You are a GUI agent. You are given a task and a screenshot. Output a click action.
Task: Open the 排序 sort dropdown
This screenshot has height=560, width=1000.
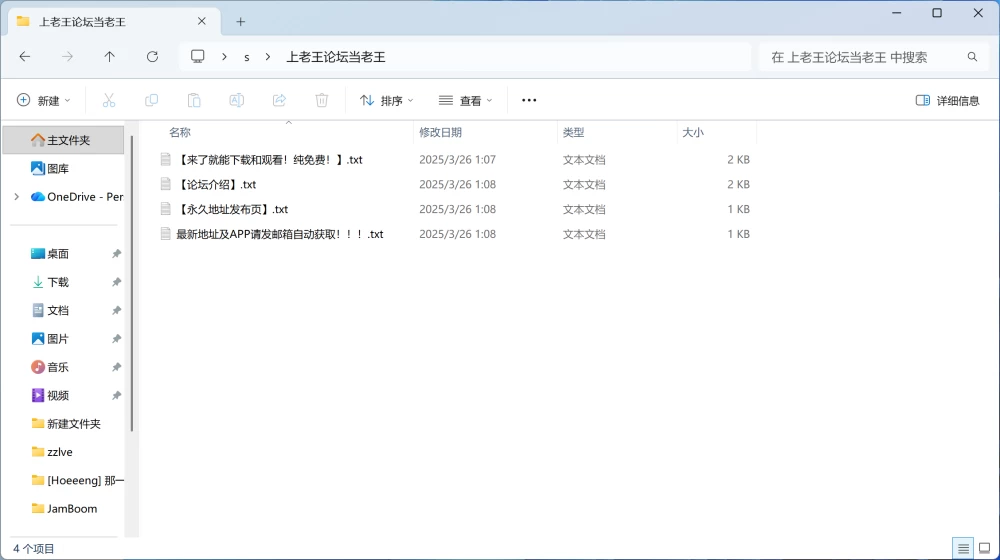click(386, 100)
